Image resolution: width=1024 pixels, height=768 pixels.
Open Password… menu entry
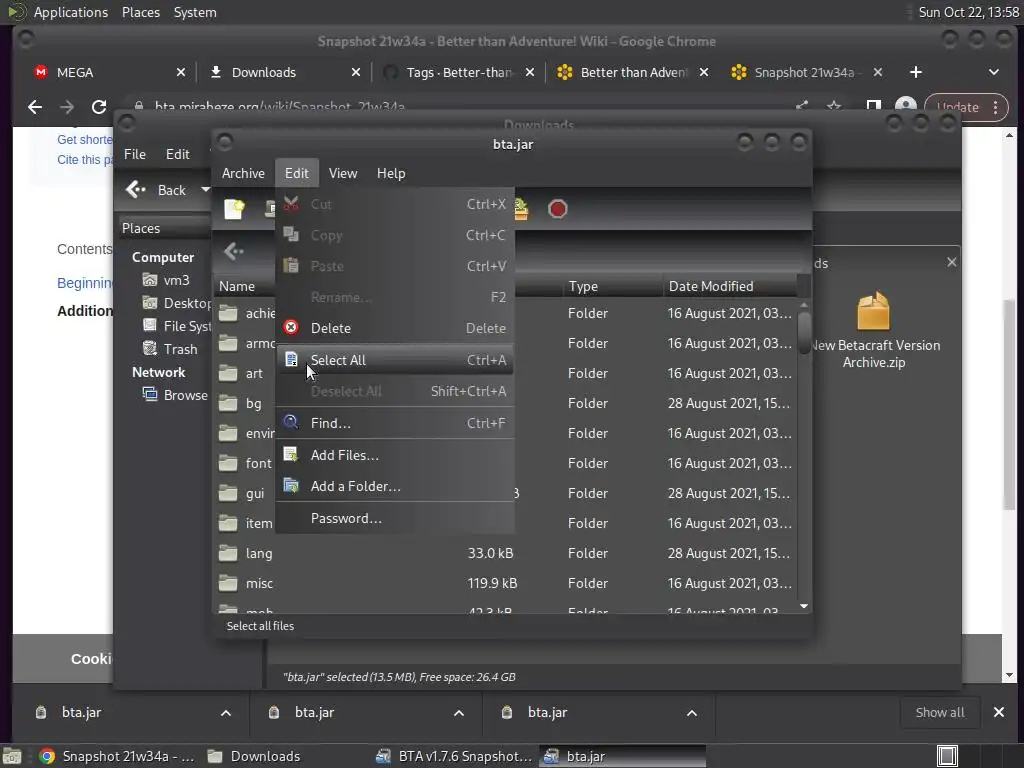[x=395, y=518]
